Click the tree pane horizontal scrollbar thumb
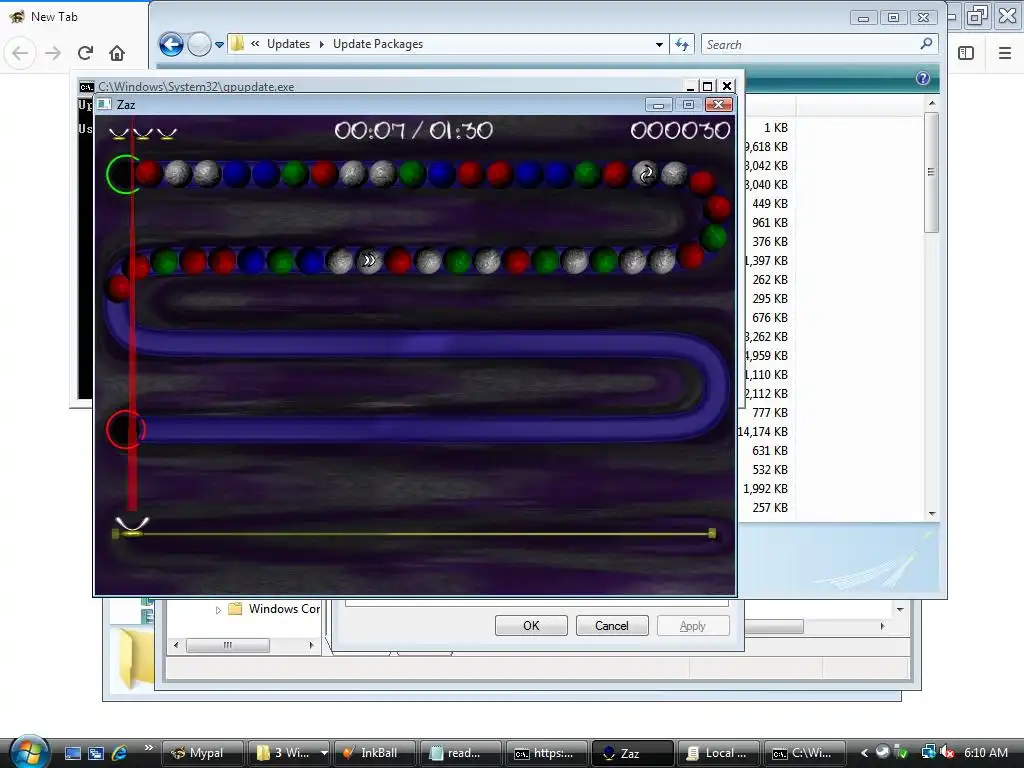The width and height of the screenshot is (1024, 768). click(x=227, y=645)
